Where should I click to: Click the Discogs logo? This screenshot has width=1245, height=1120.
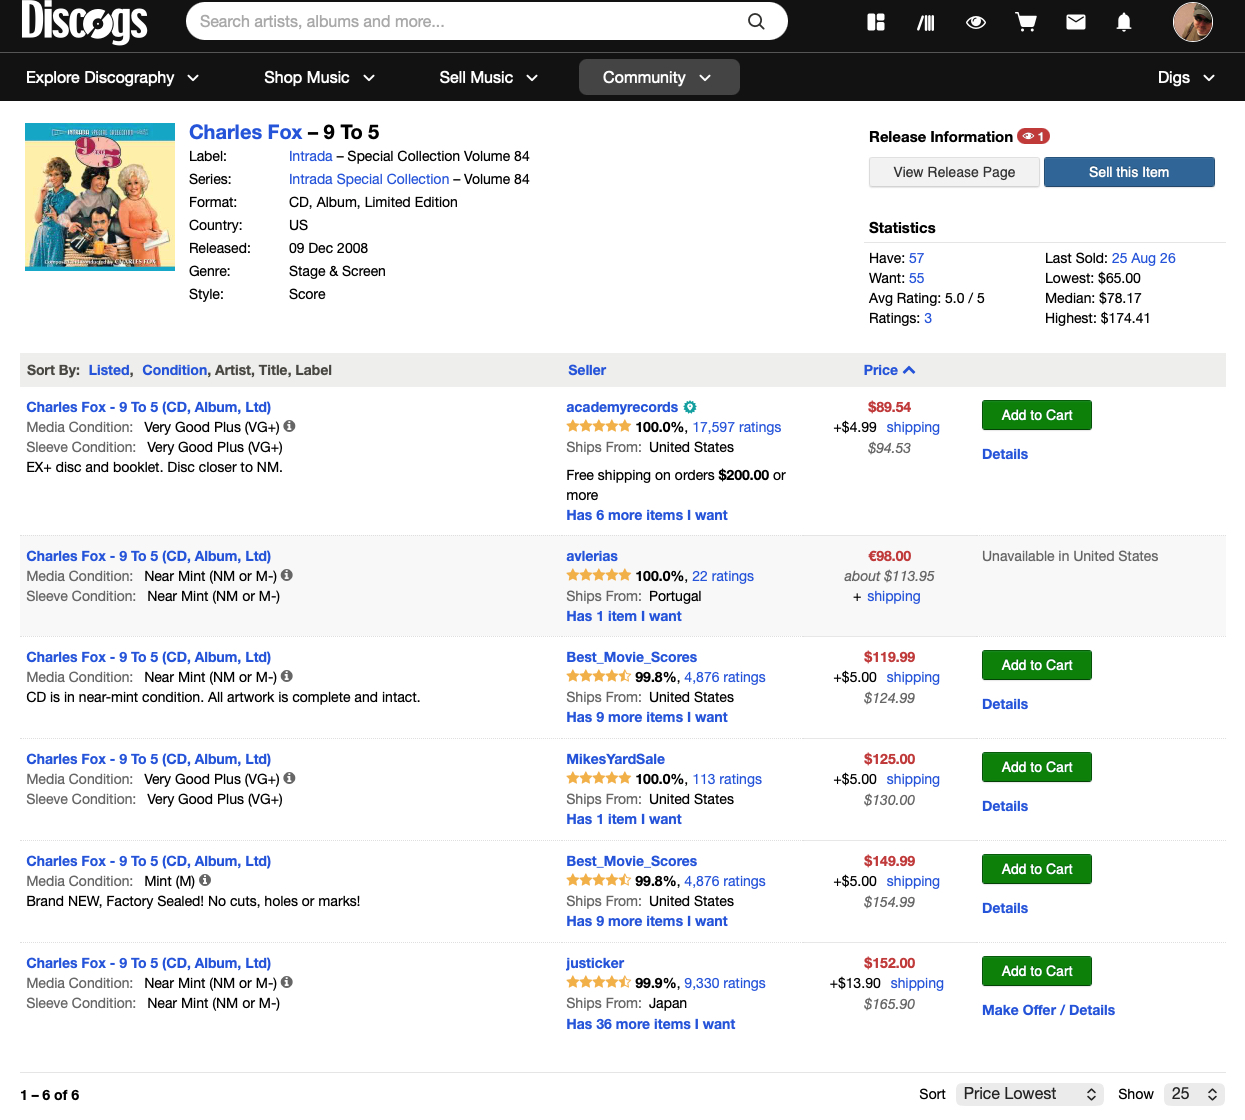tap(84, 22)
